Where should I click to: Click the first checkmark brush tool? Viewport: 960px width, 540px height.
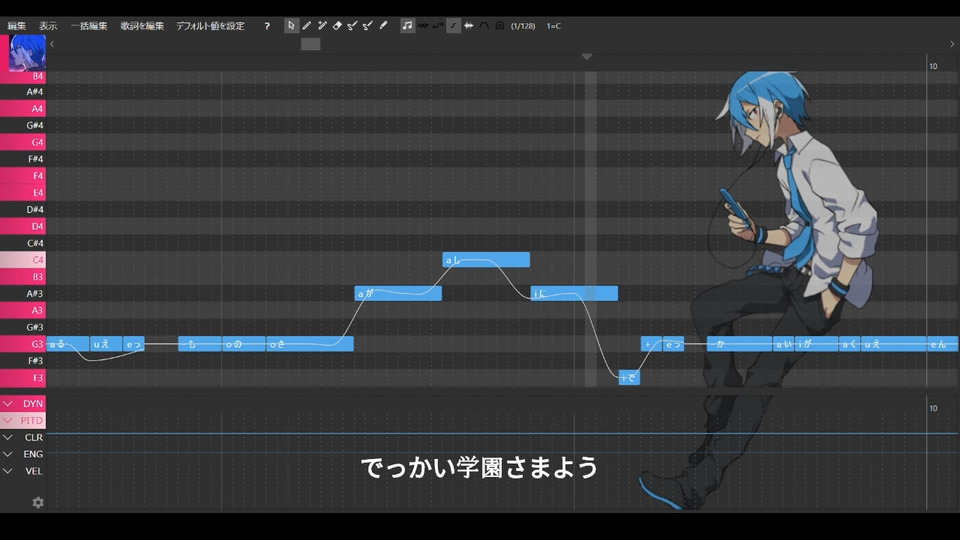(353, 26)
